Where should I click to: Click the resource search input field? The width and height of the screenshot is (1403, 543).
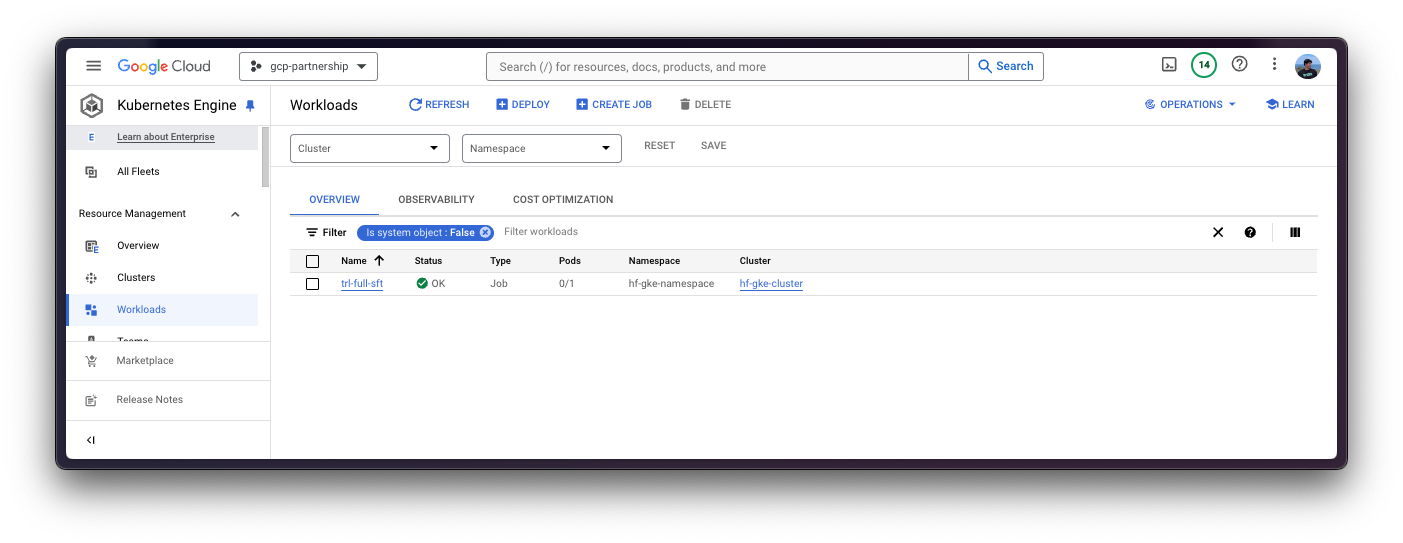coord(727,66)
